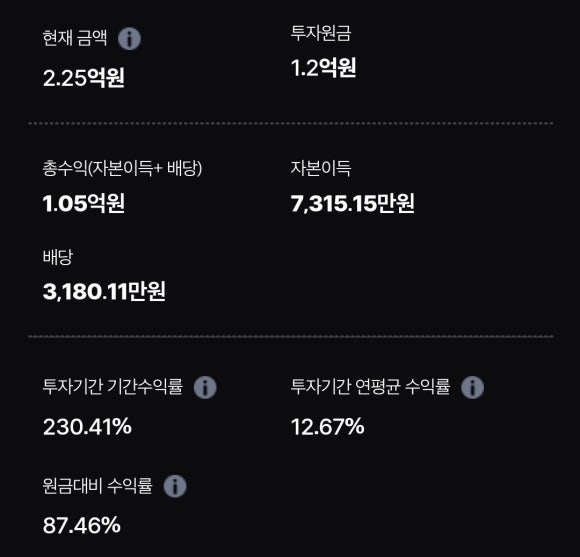Image resolution: width=580 pixels, height=557 pixels.
Task: Open info tooltip for 투자기간 기간수익률
Action: (x=205, y=387)
